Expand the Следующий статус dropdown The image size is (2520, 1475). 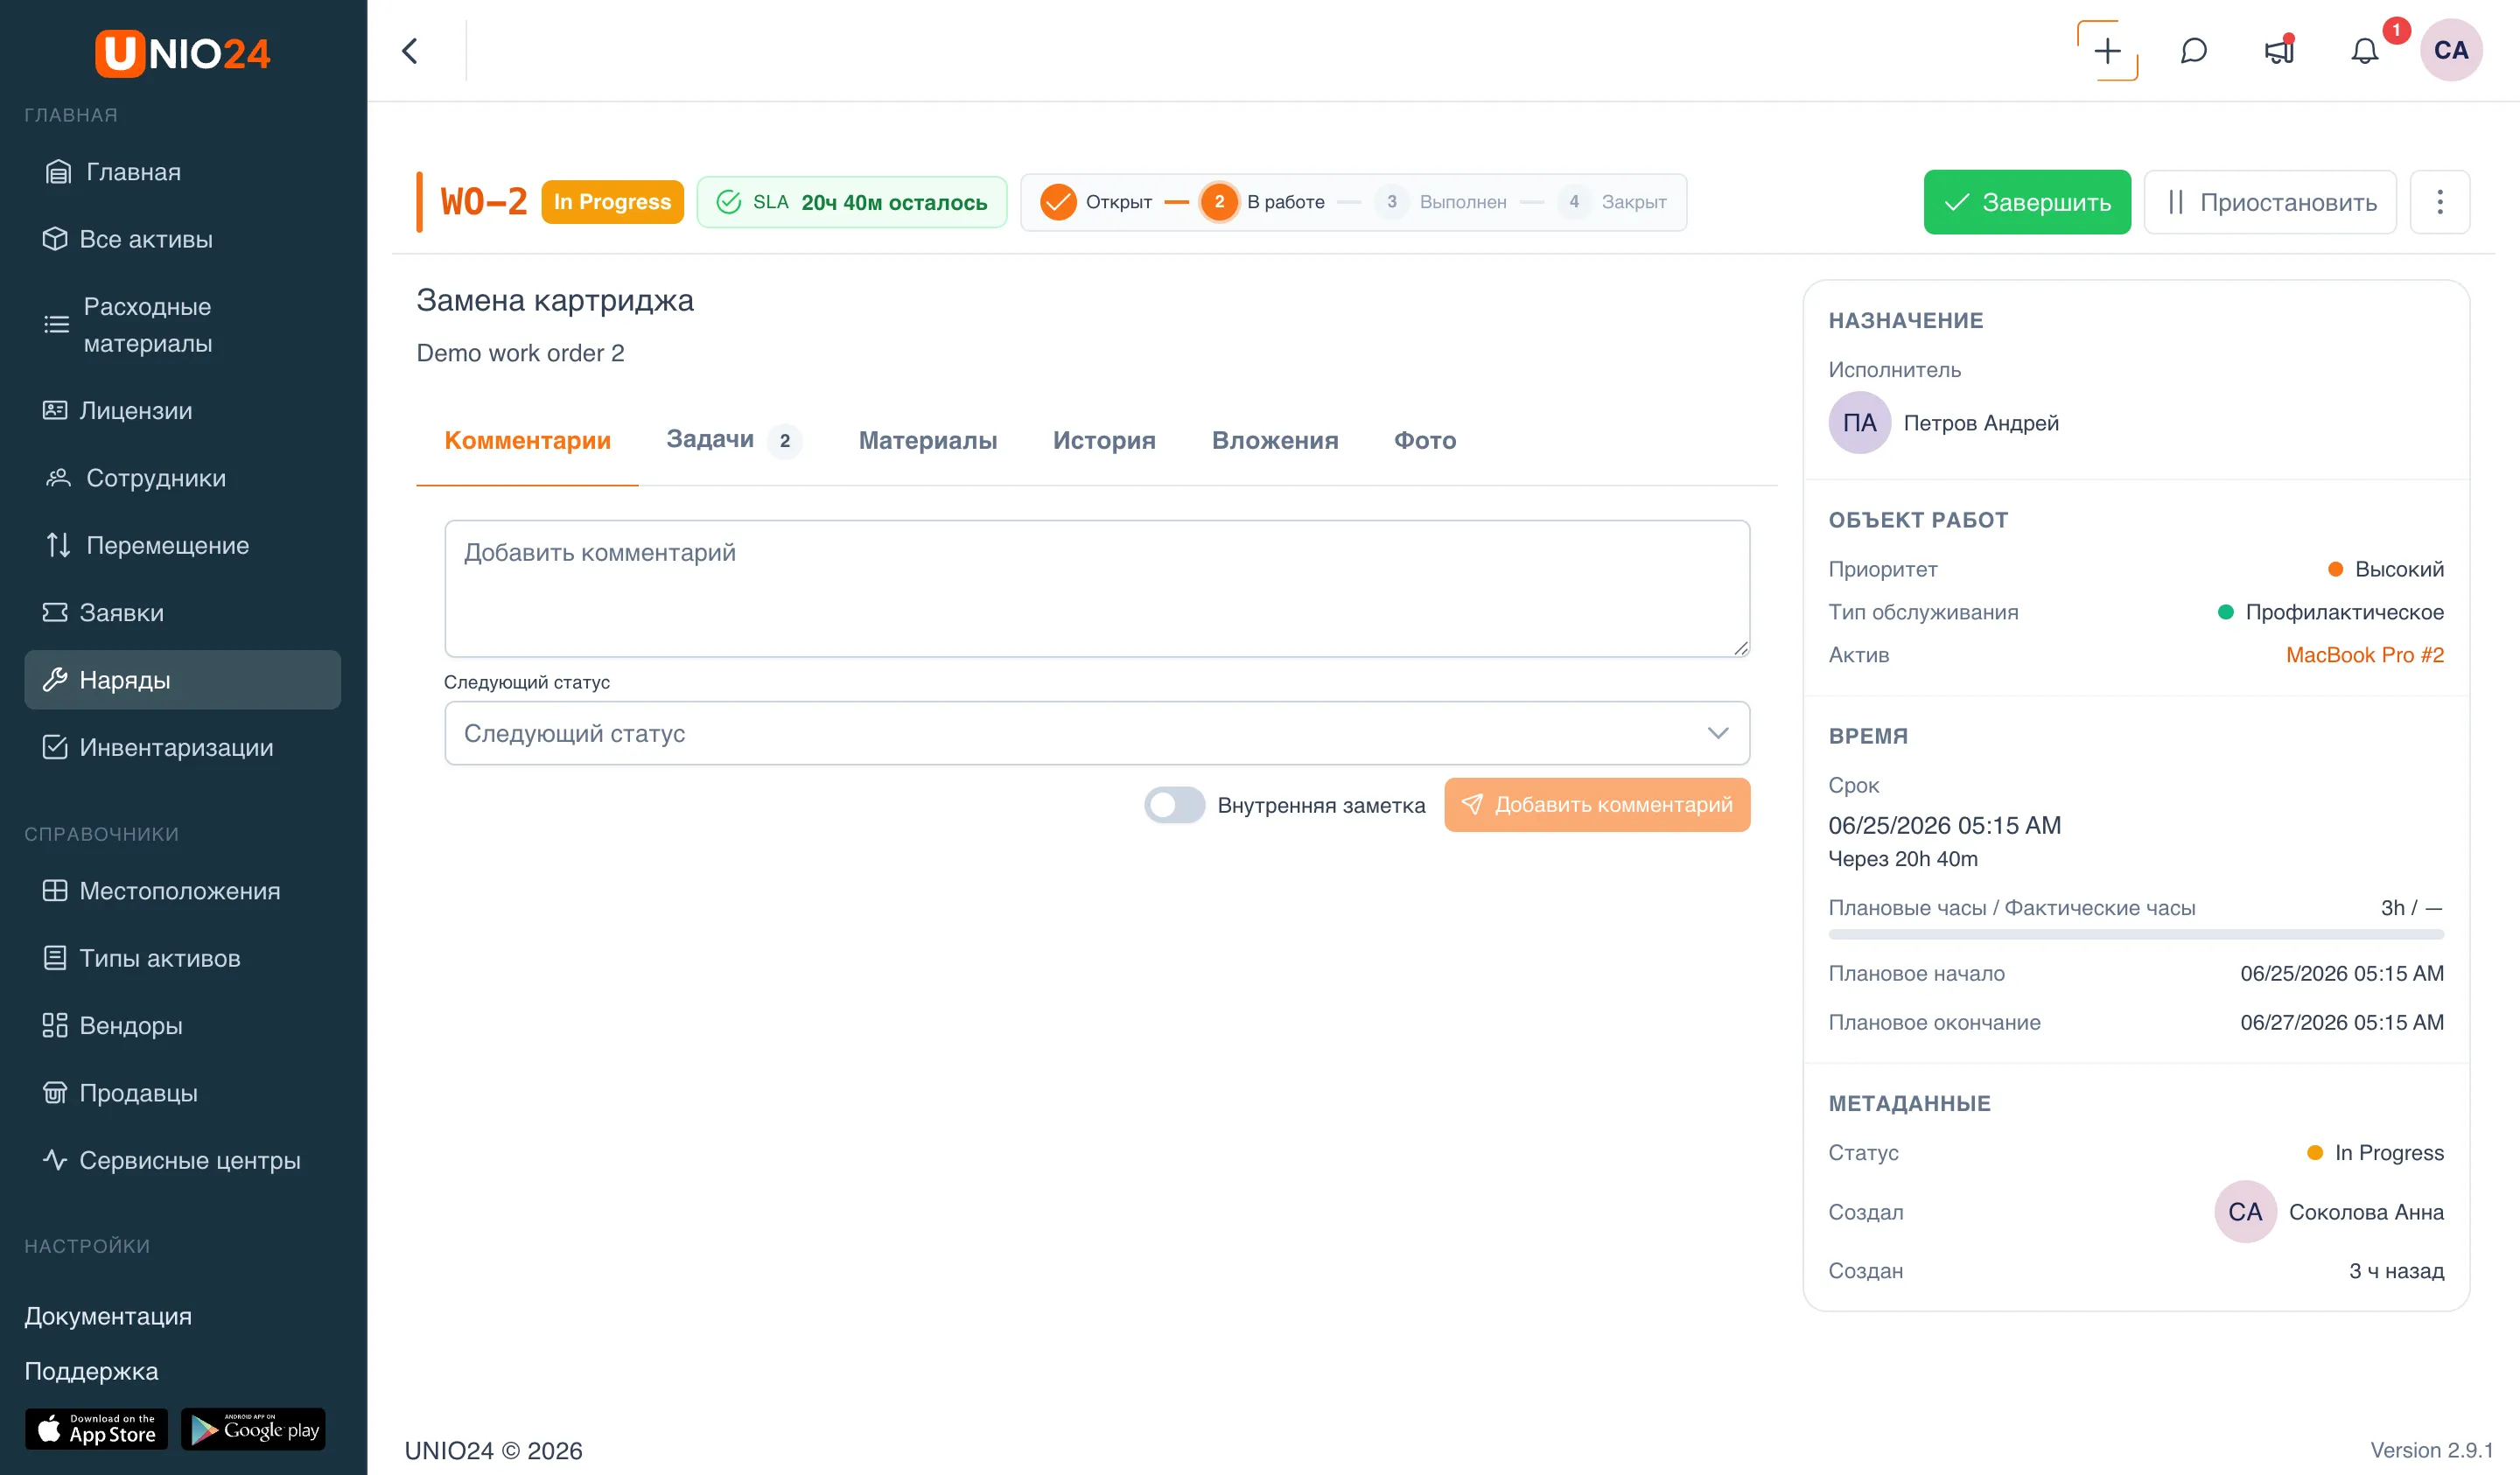[x=1097, y=733]
